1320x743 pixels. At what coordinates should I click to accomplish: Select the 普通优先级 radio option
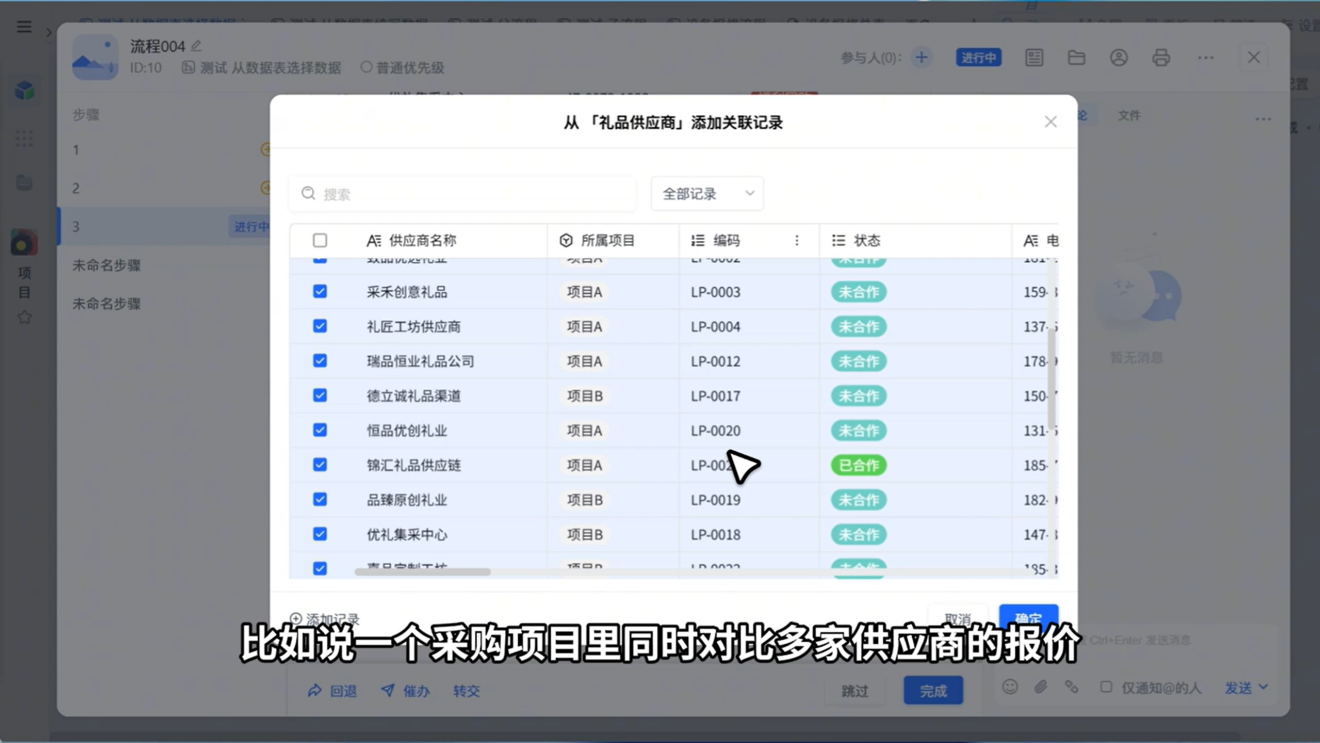(x=366, y=67)
